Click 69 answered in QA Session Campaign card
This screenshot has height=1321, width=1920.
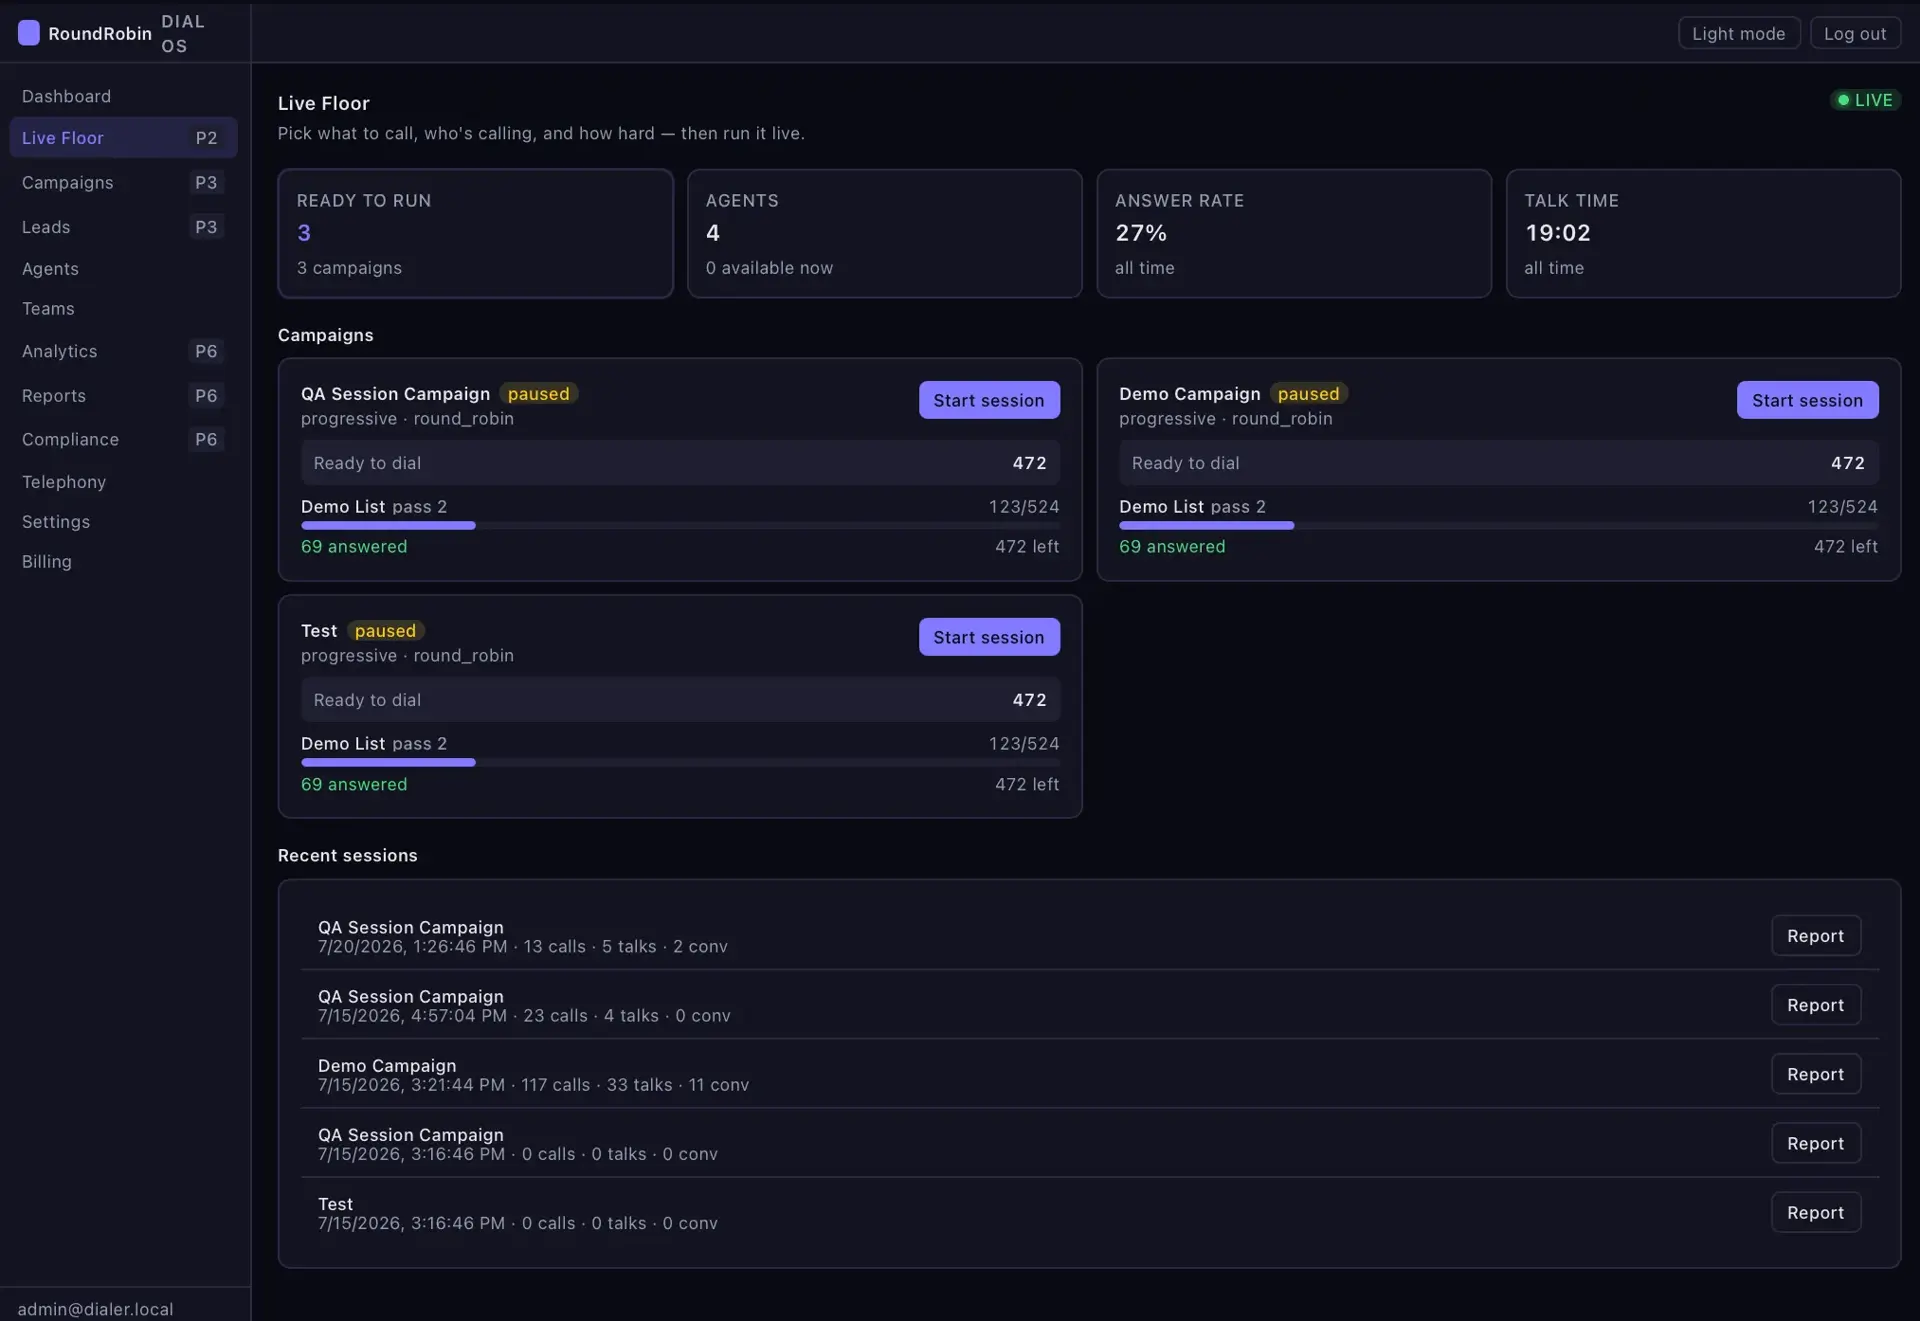click(x=354, y=546)
